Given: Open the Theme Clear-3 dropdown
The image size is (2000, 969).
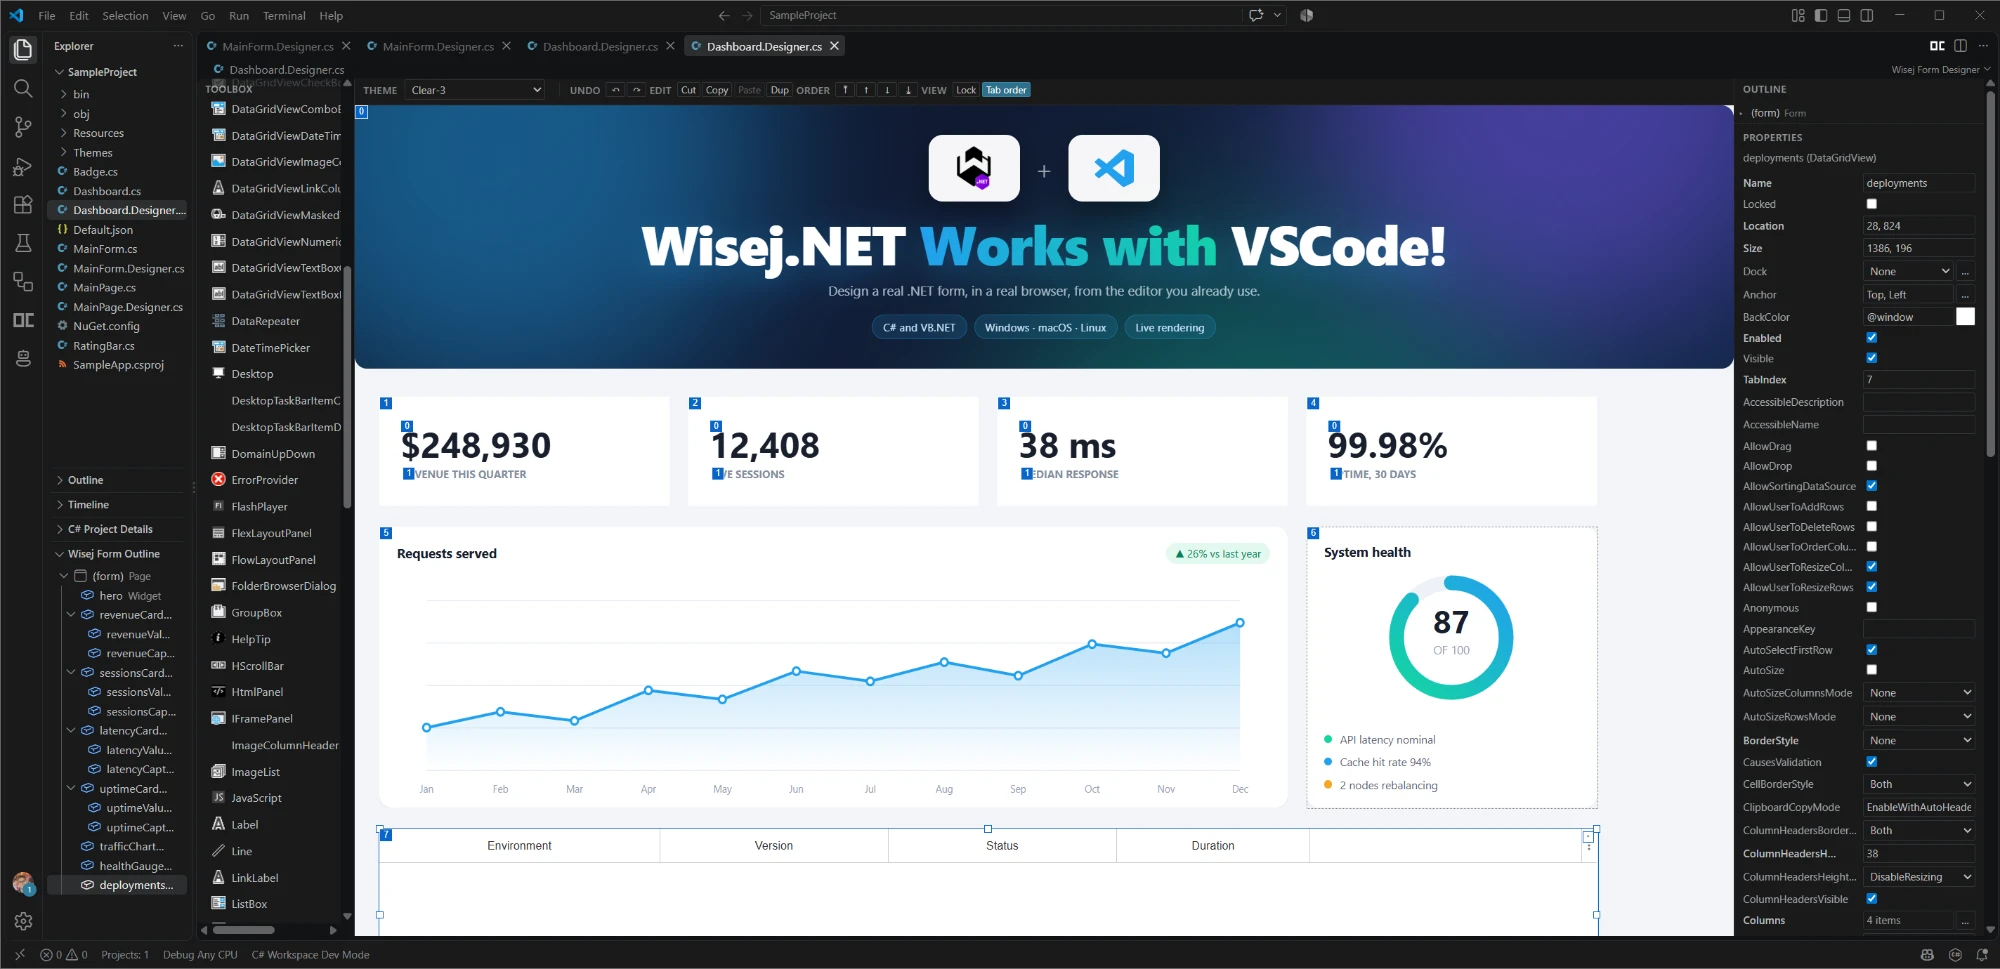Looking at the screenshot, I should click(475, 90).
